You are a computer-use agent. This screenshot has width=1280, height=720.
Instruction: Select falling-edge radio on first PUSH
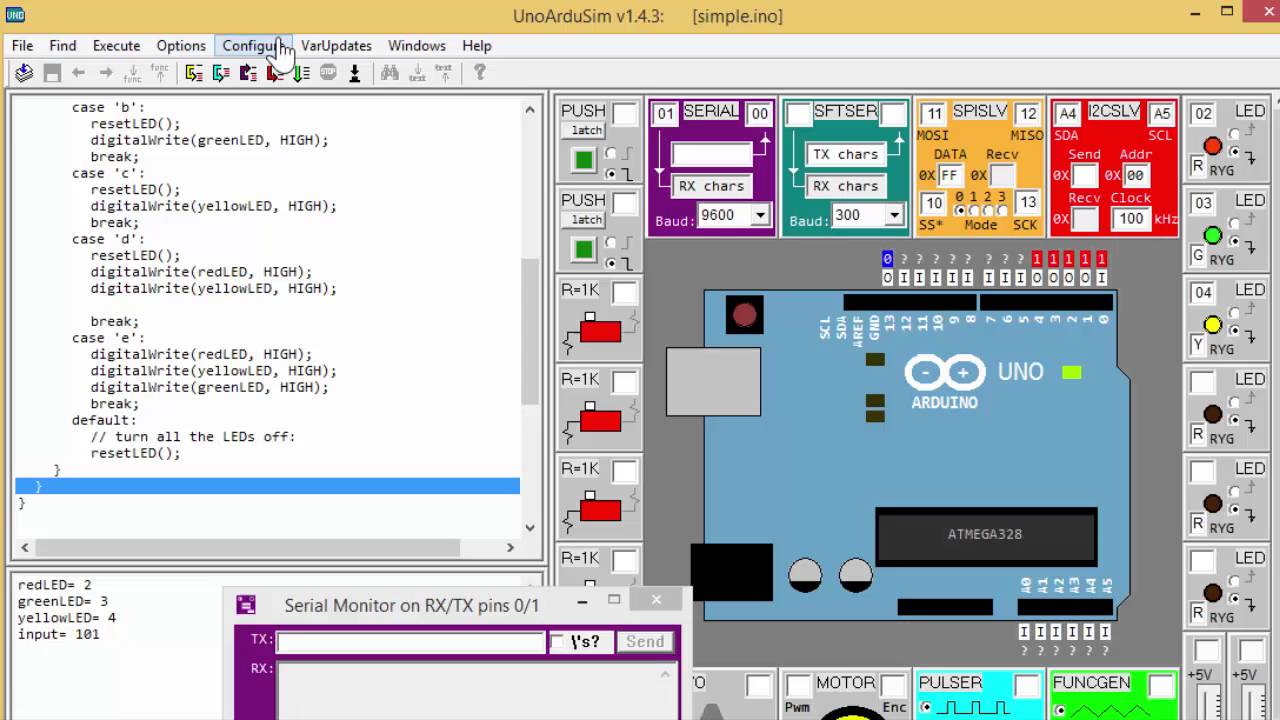tap(611, 173)
